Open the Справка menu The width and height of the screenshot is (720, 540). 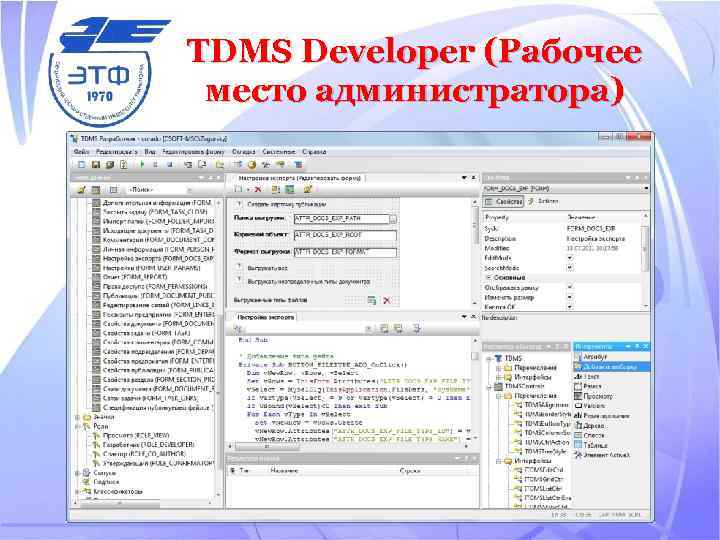tap(315, 152)
